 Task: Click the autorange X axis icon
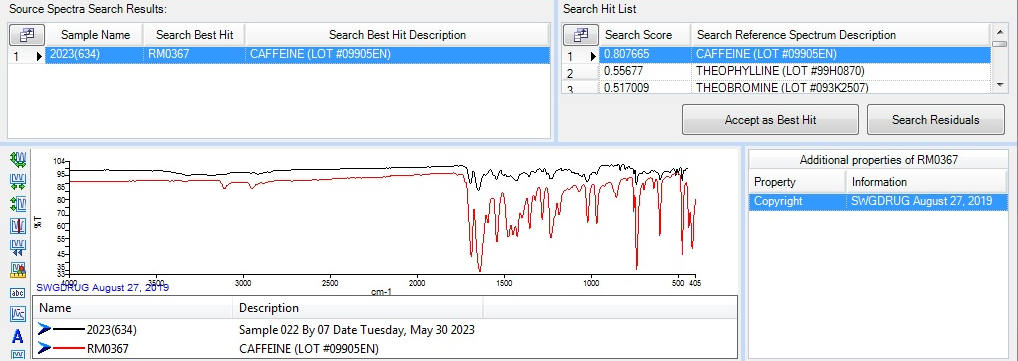click(18, 181)
